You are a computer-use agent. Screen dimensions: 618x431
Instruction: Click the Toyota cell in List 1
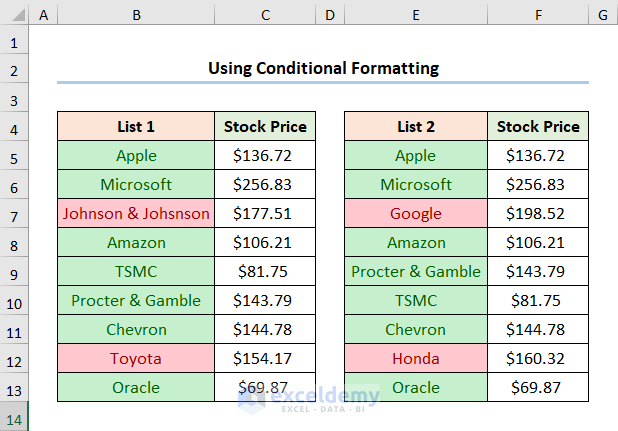[x=136, y=359]
